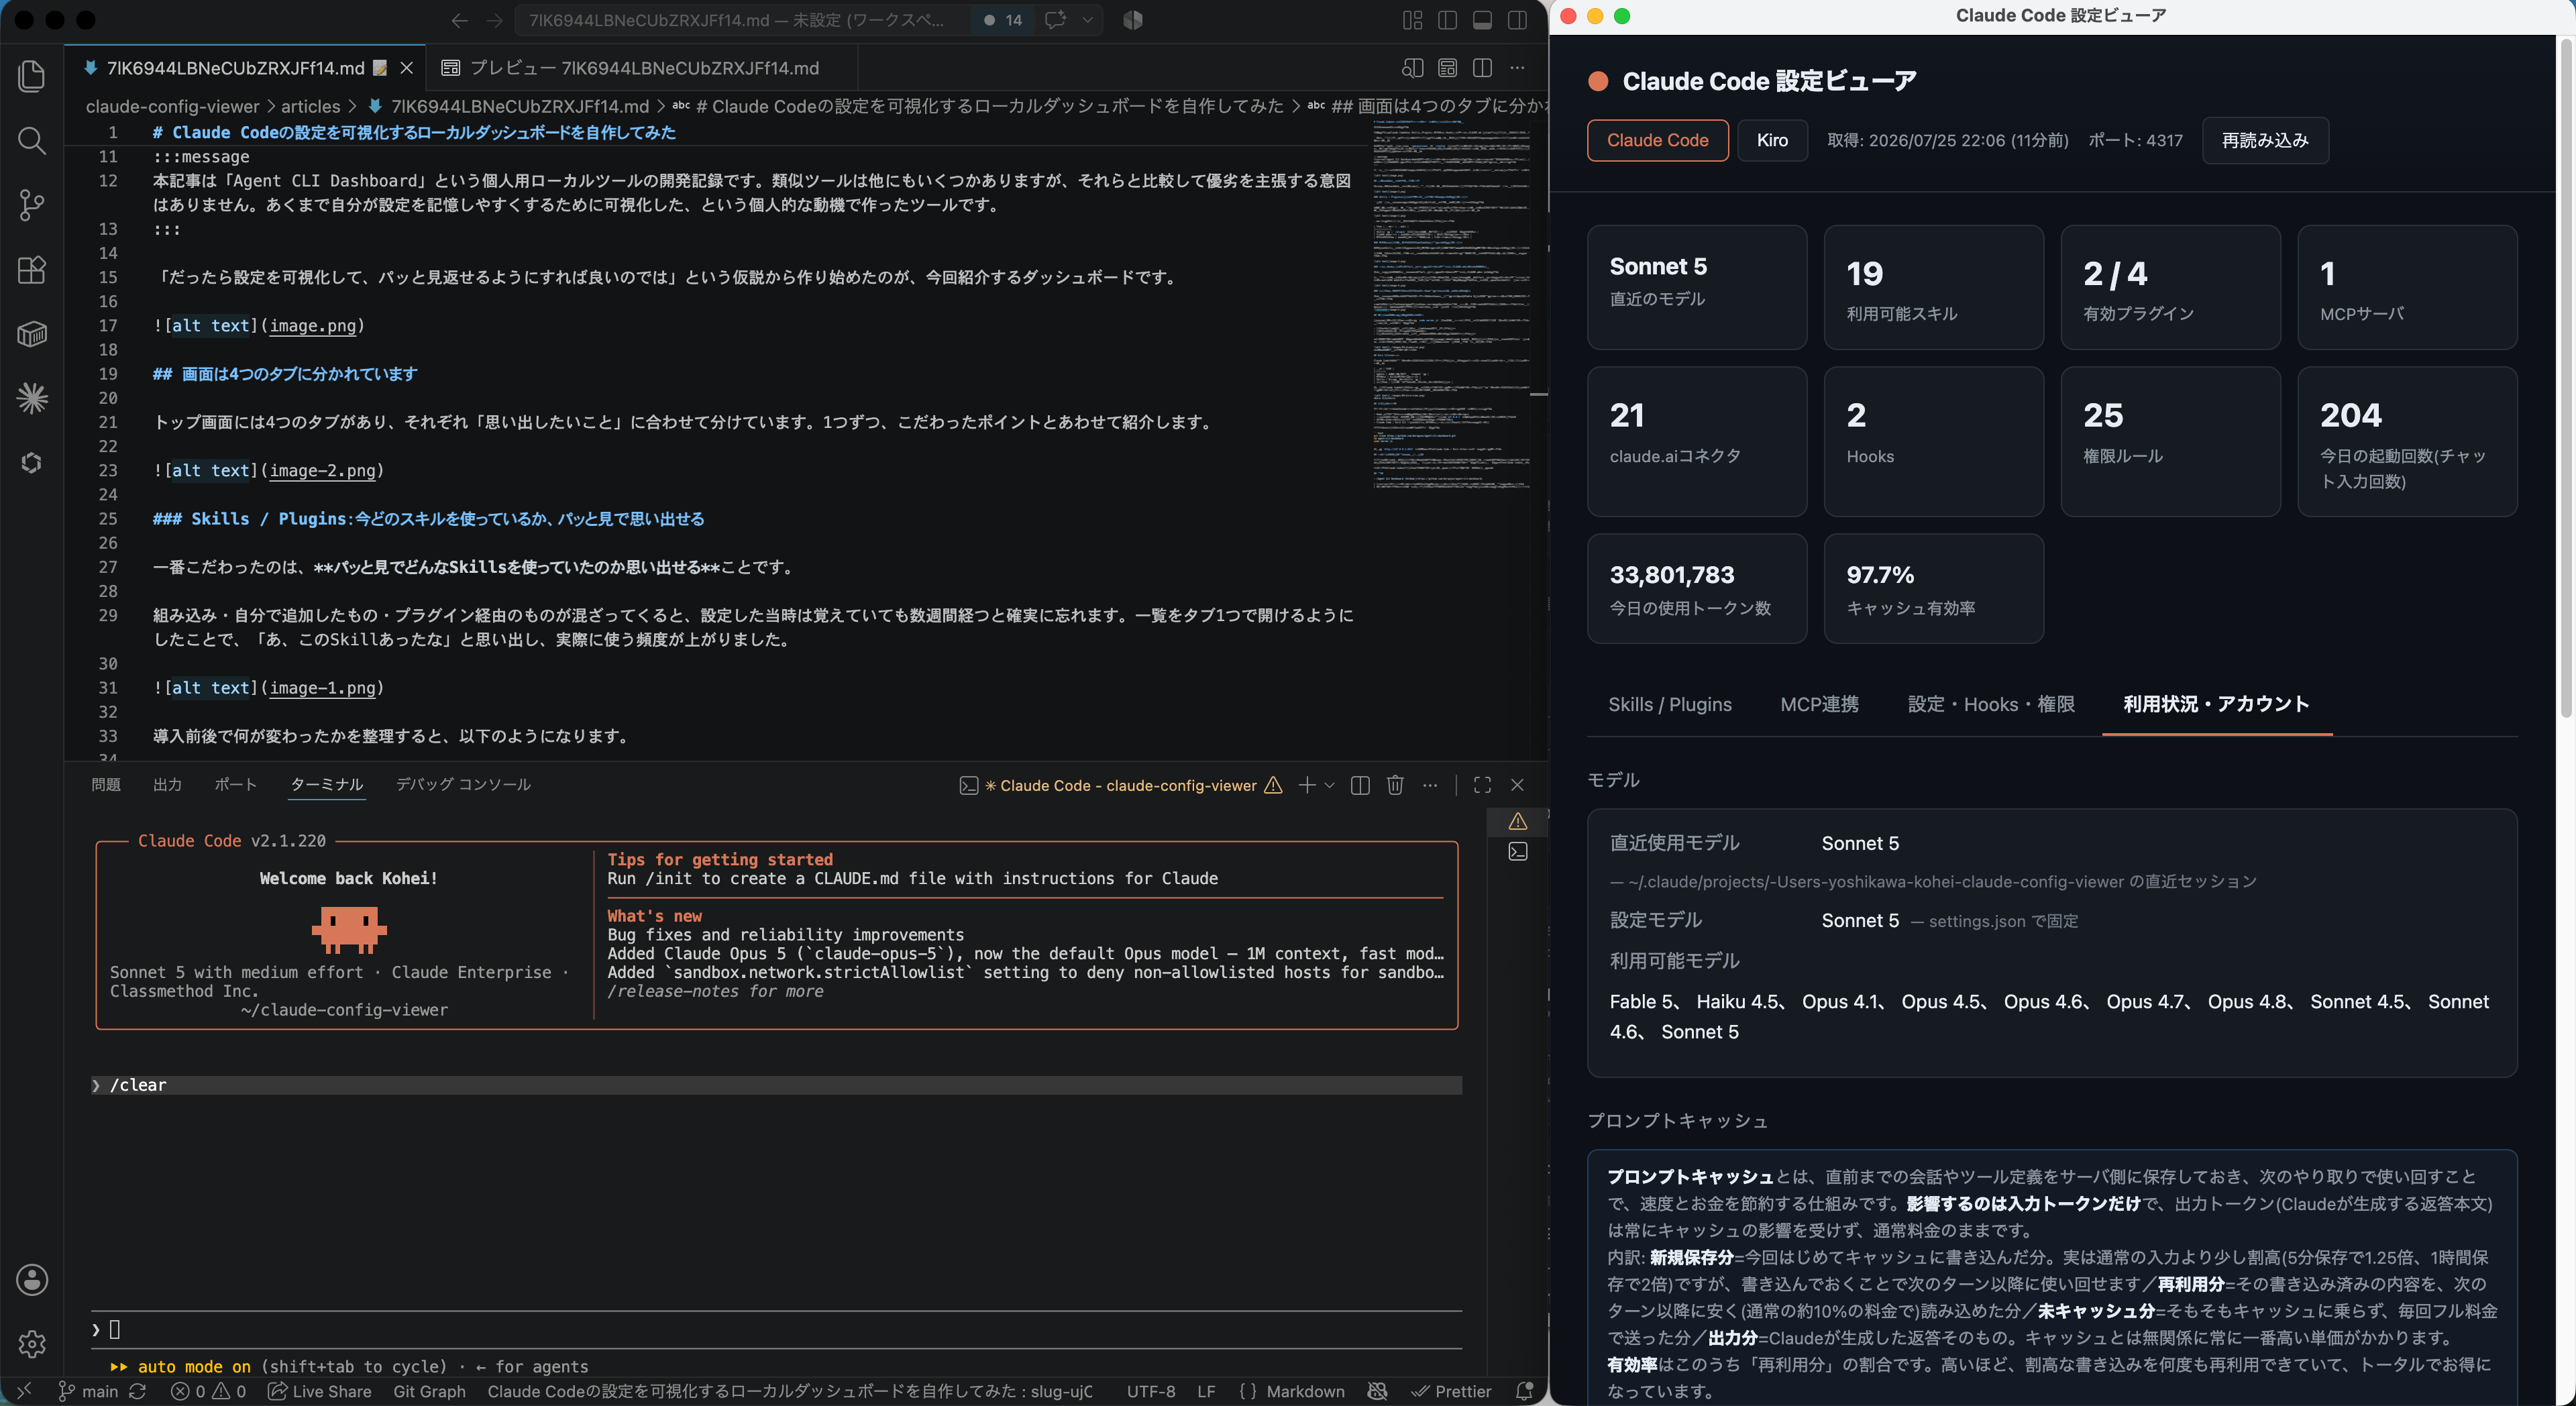Toggle the Copilot status icon in the status bar

[1377, 1391]
